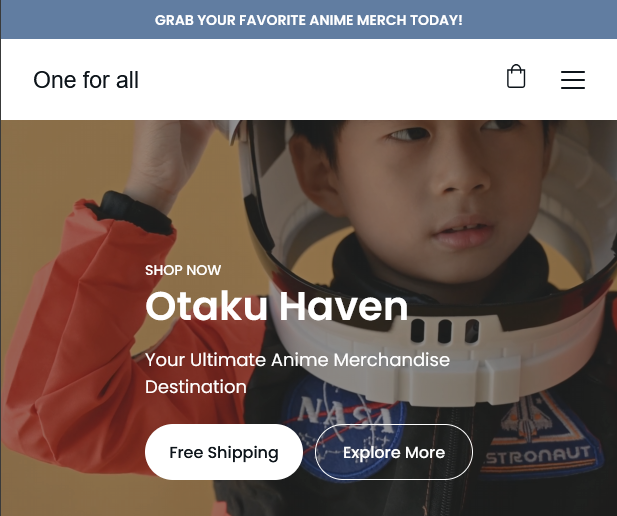Click the SHOP NOW label

(x=183, y=270)
